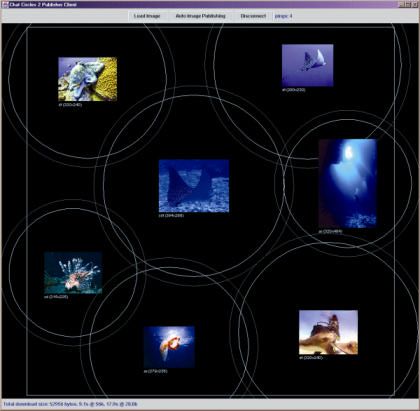Viewport: 420px width, 411px height.
Task: Select the sea turtle with diver image
Action: click(x=328, y=332)
